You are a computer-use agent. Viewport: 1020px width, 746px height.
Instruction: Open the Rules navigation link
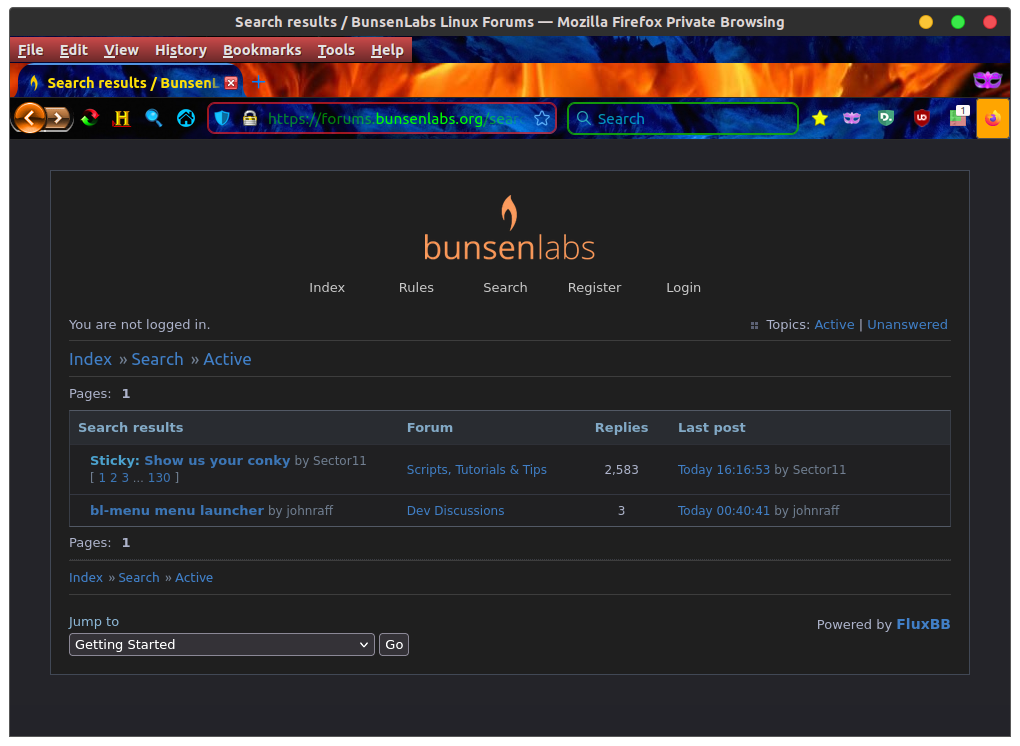[x=416, y=287]
